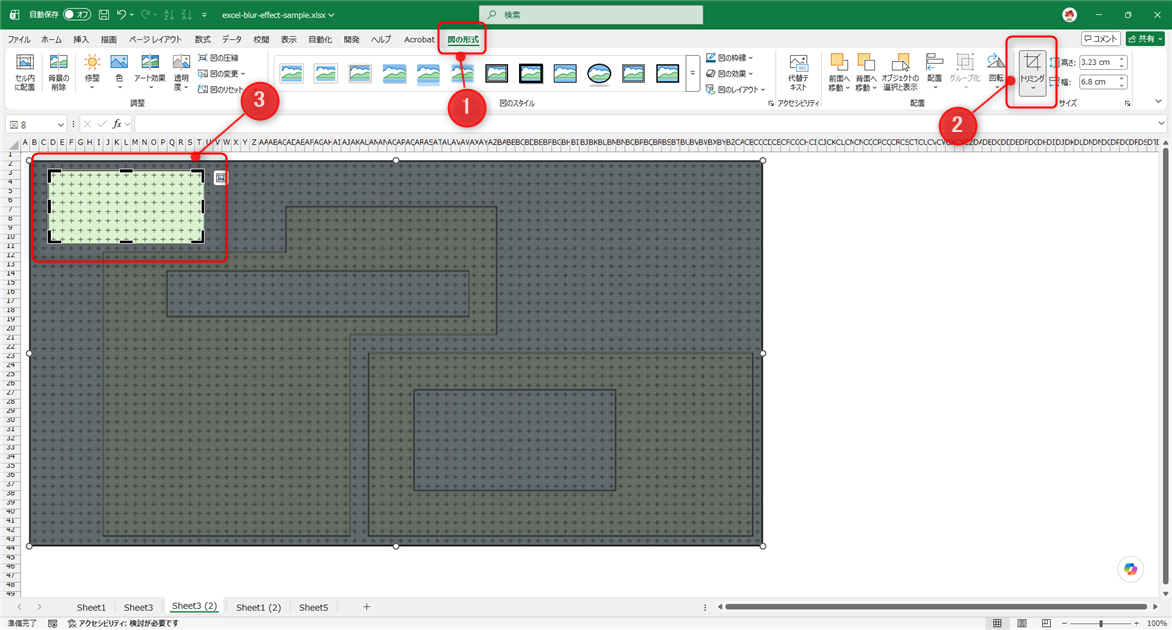Switch to the Sheet5 worksheet tab
The height and width of the screenshot is (630, 1172).
(313, 608)
